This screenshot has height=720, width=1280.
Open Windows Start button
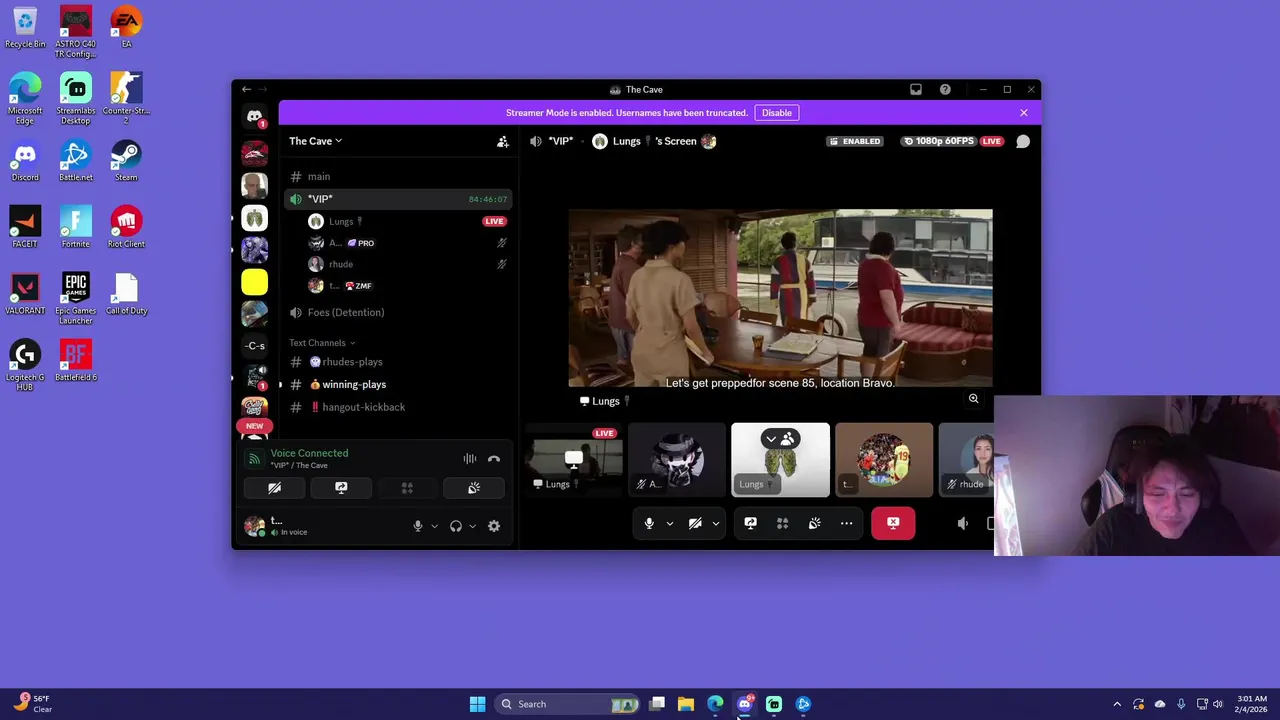477,704
